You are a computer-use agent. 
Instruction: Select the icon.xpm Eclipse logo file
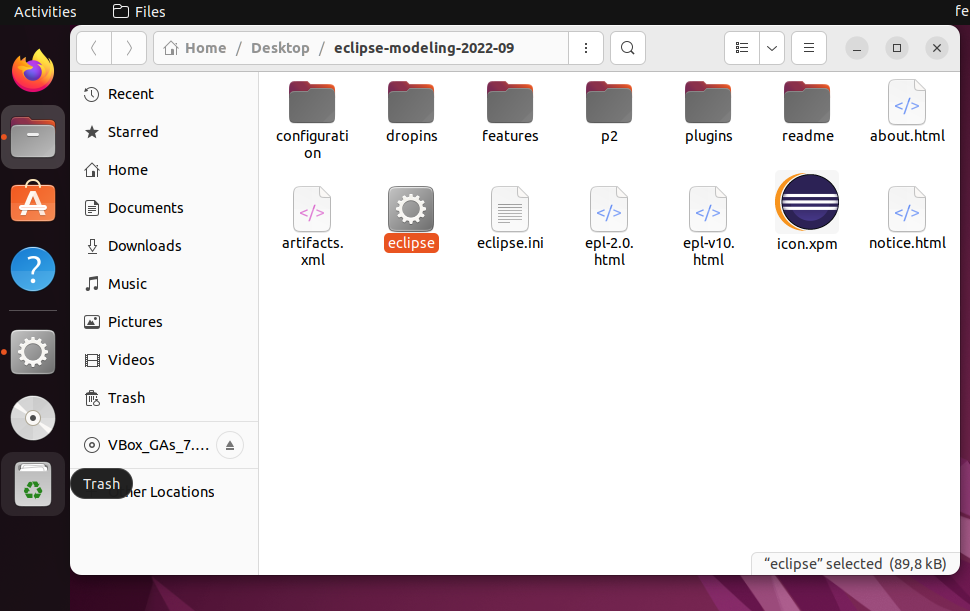pyautogui.click(x=806, y=203)
